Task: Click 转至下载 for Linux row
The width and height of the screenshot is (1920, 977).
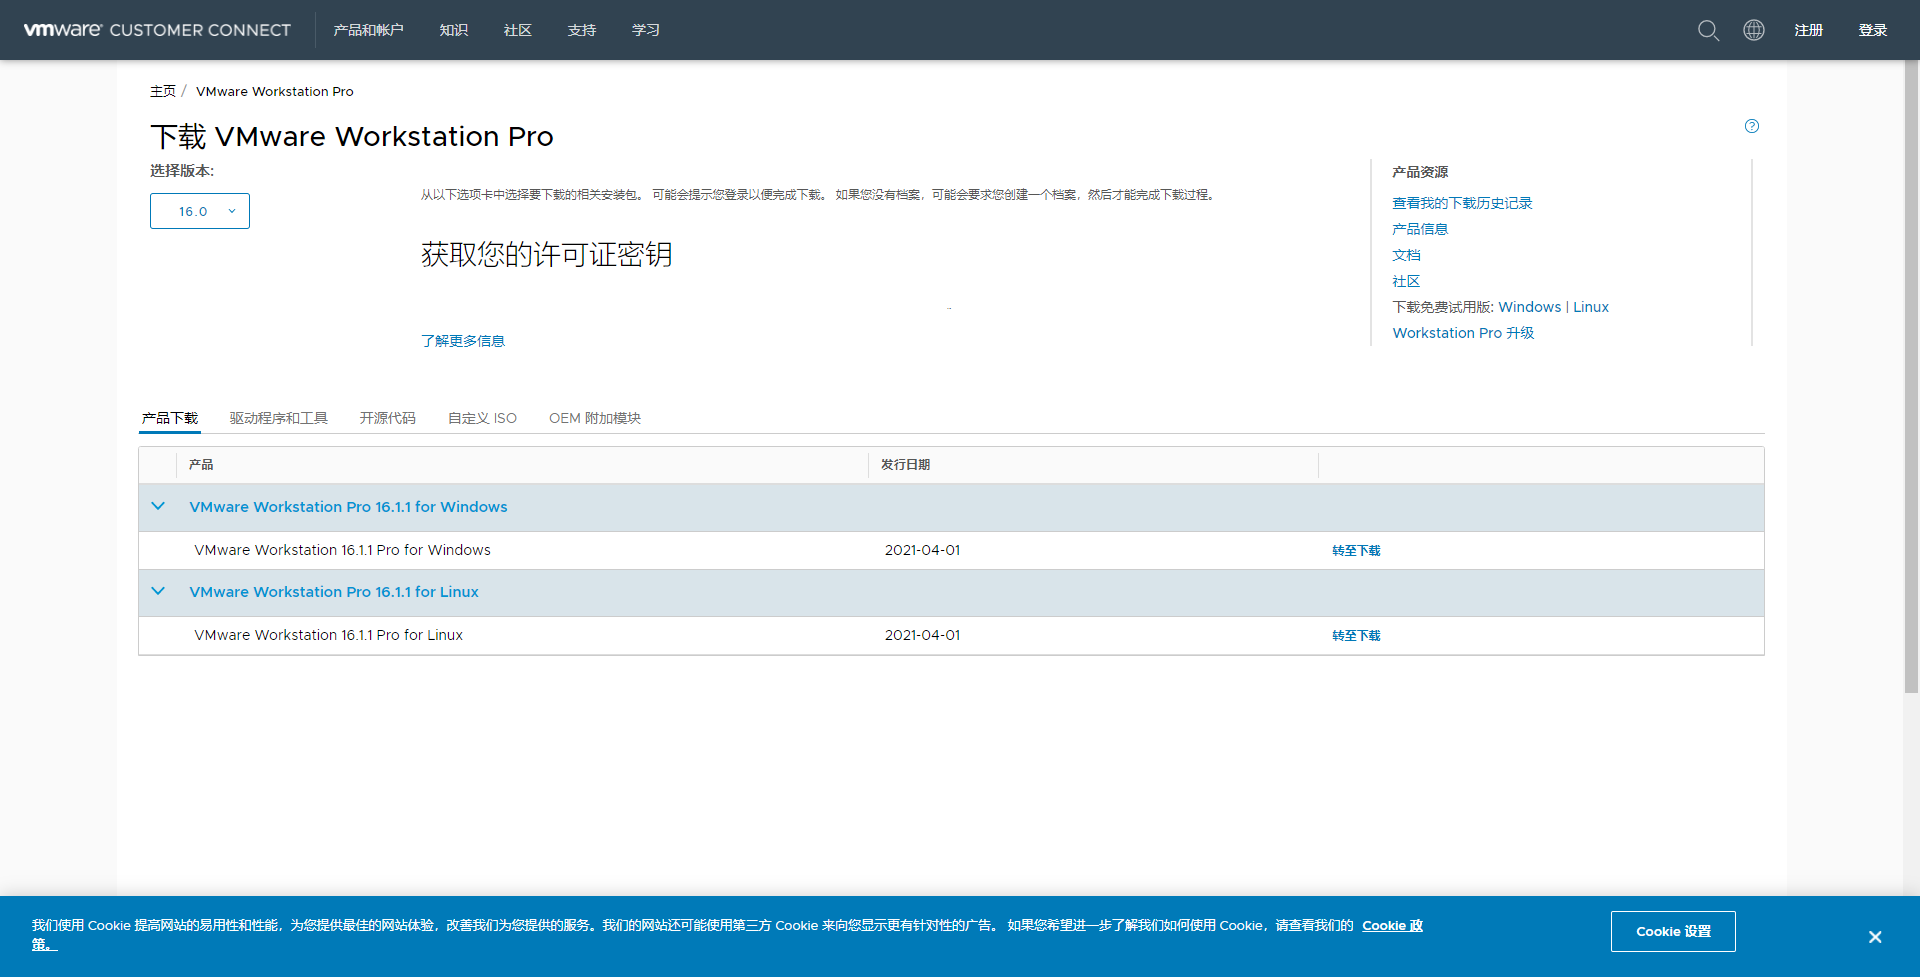Action: click(1356, 635)
